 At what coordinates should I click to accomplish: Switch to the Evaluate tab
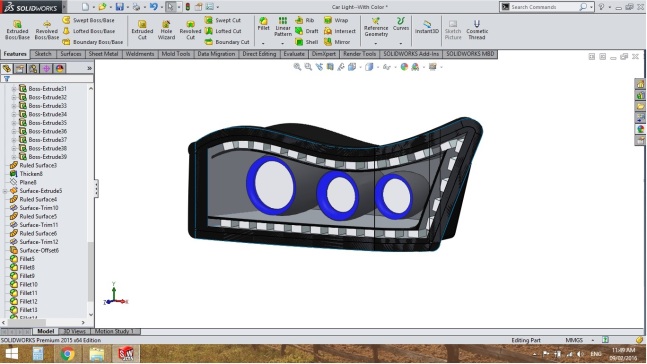pos(294,54)
